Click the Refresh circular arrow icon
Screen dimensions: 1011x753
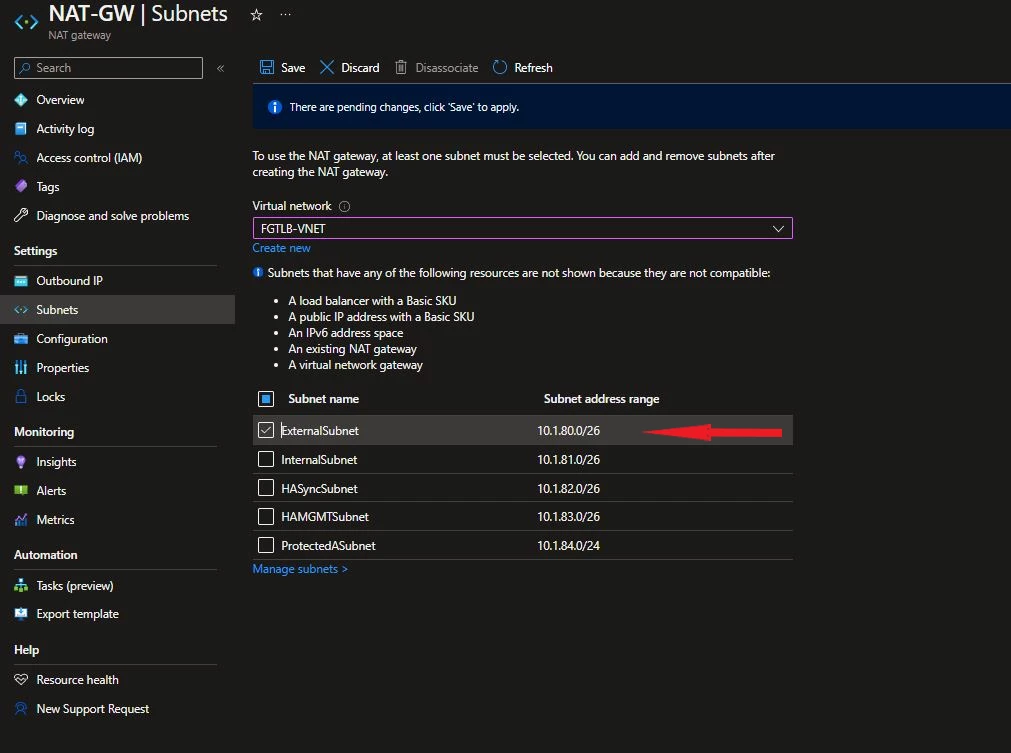tap(500, 67)
